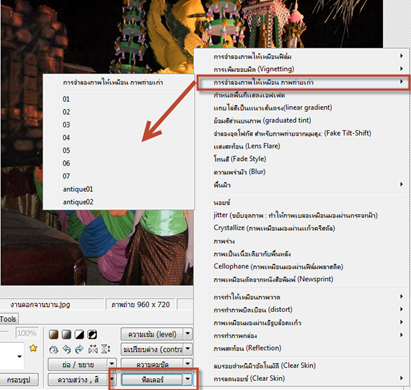
Task: Choose jitter filter entry
Action: point(295,215)
